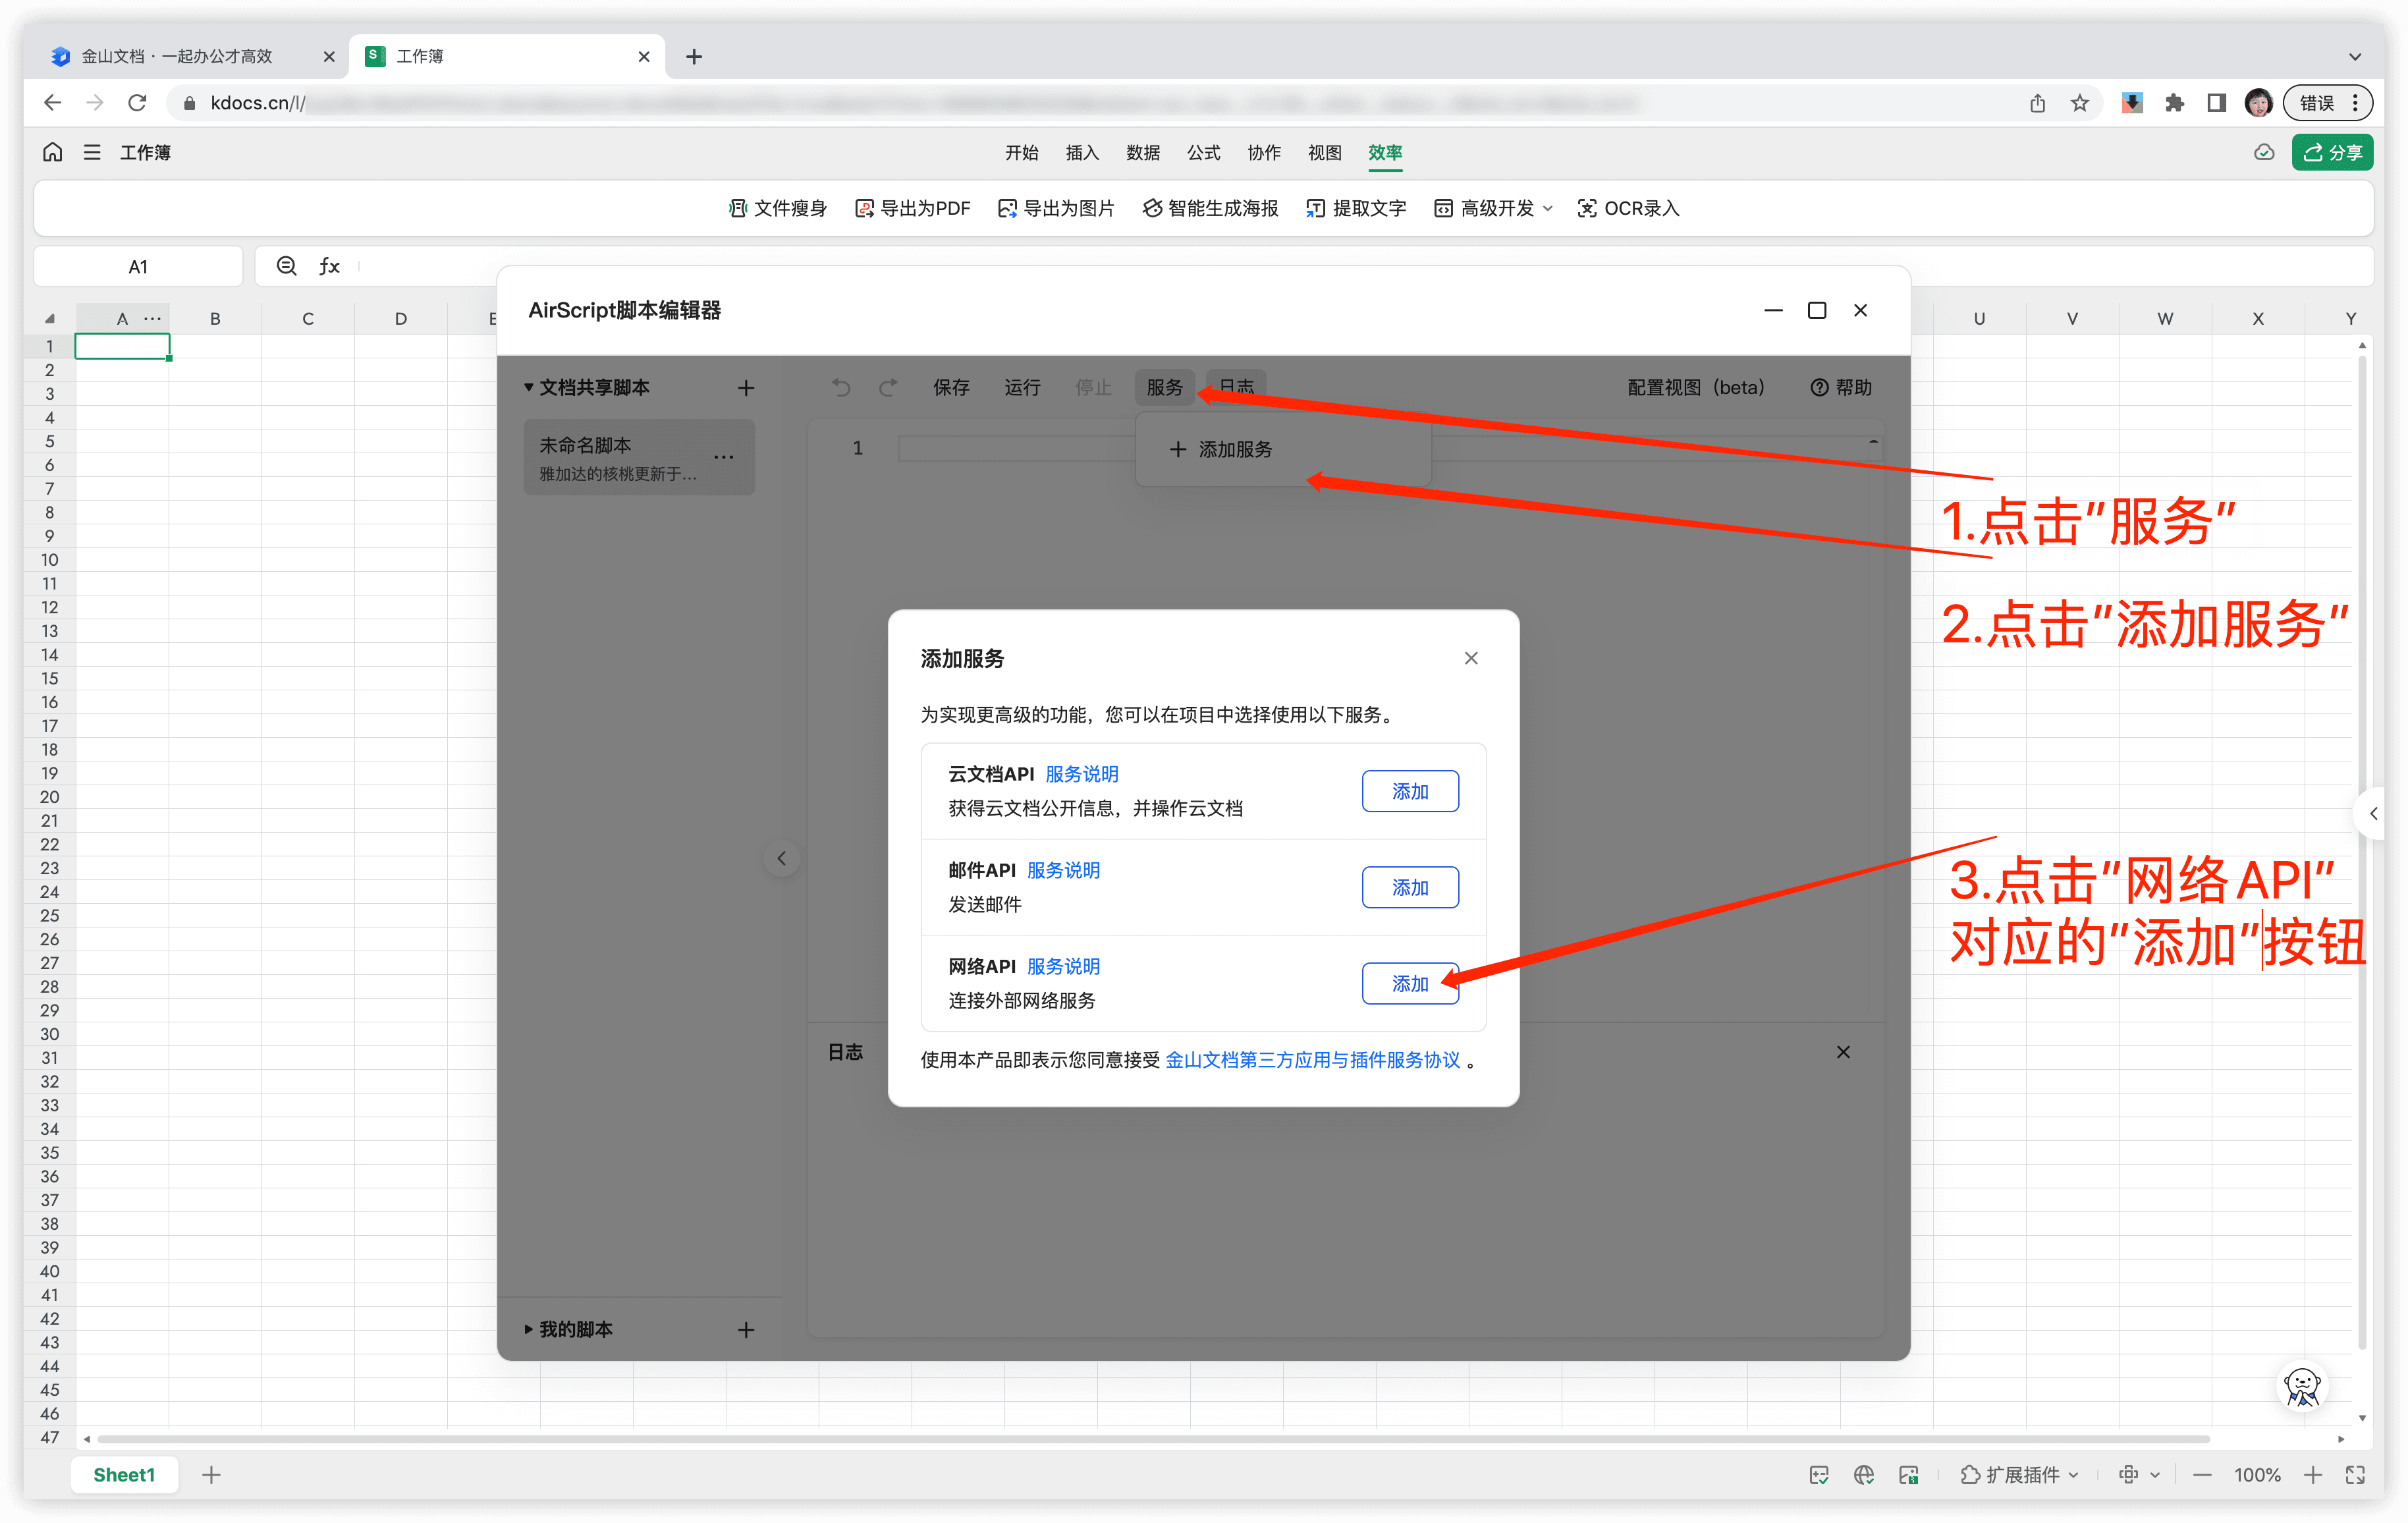Open the 公式 ribbon tab
The height and width of the screenshot is (1523, 2408).
click(1203, 152)
